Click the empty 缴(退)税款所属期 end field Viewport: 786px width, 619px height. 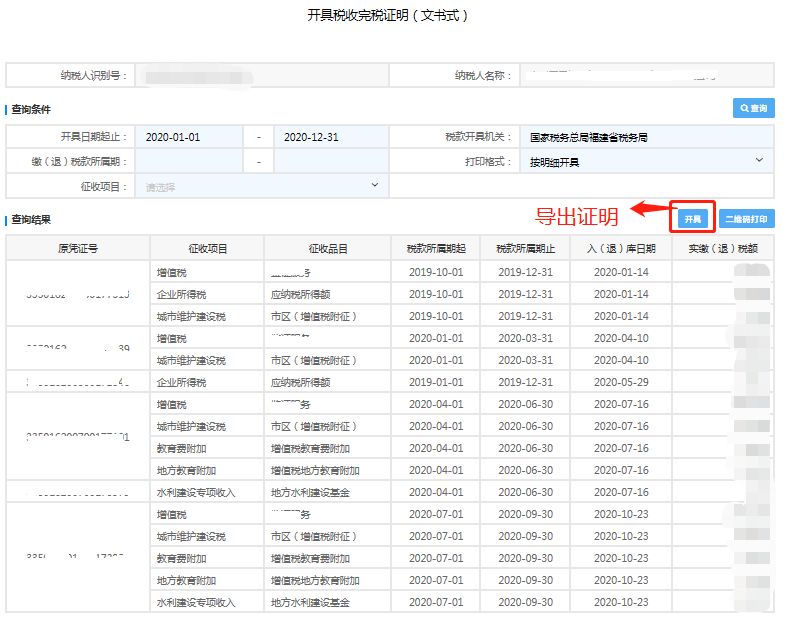[330, 161]
